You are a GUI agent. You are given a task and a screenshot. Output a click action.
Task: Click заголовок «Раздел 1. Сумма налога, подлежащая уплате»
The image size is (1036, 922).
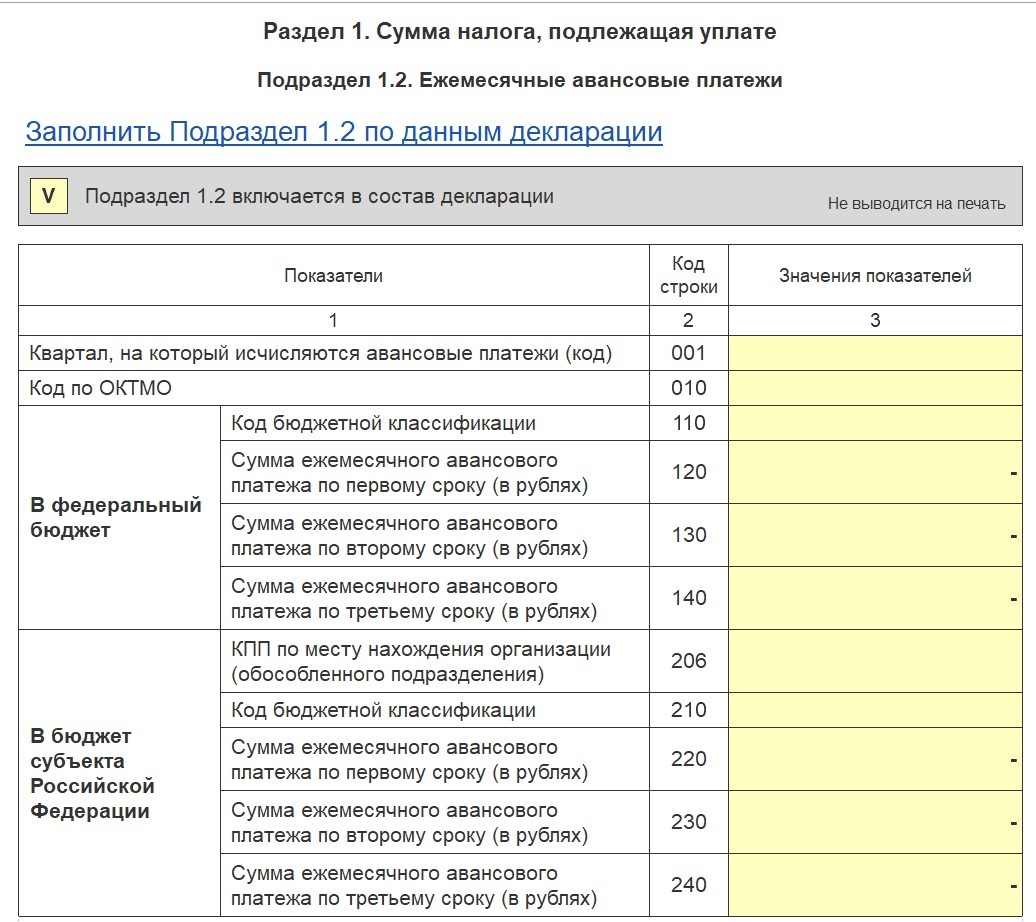pyautogui.click(x=517, y=30)
